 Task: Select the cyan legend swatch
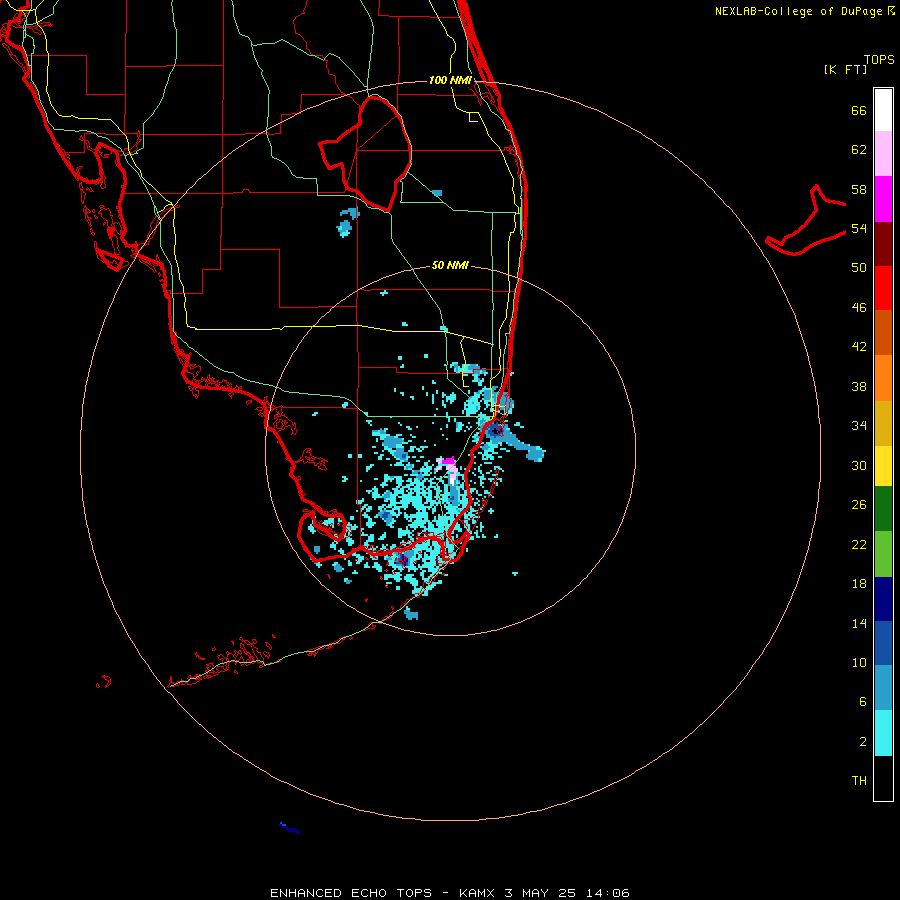pyautogui.click(x=883, y=733)
